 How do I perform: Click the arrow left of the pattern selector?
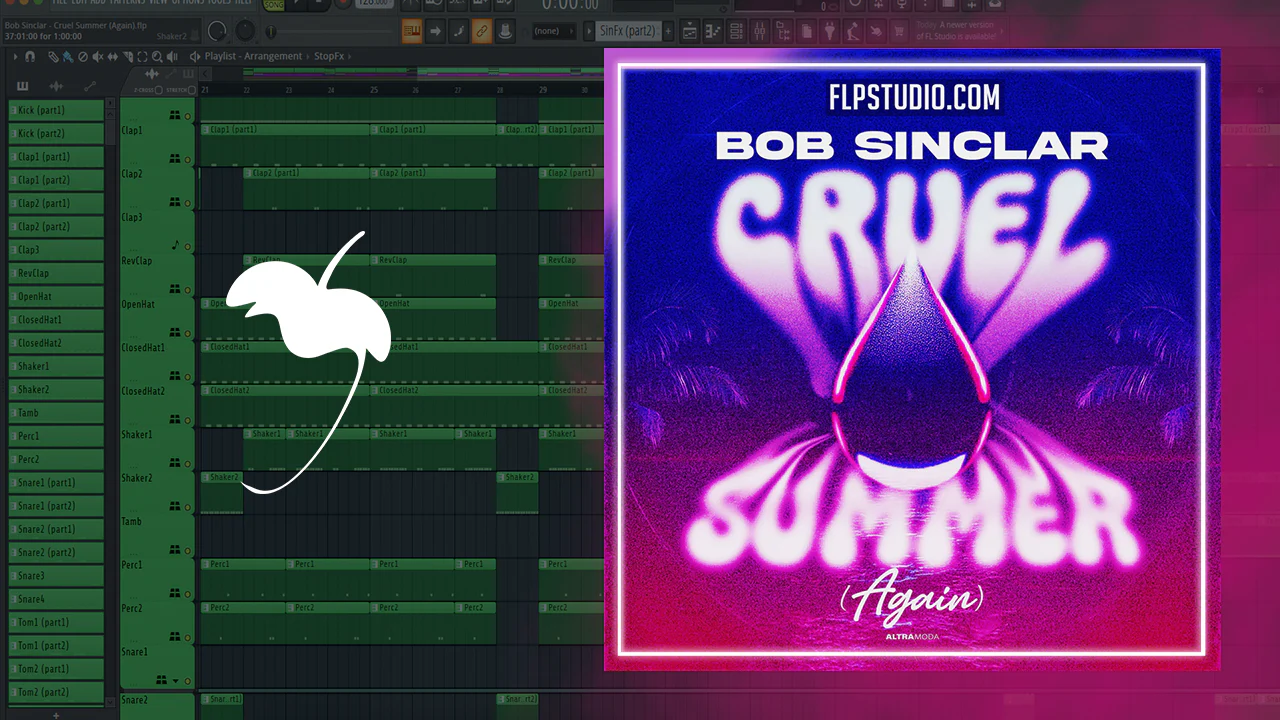(x=588, y=31)
